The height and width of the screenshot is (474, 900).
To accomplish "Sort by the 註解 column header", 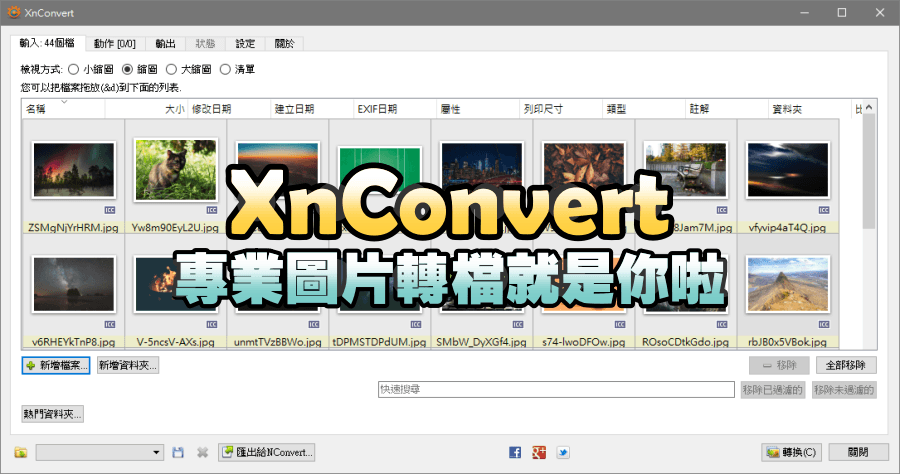I will pos(727,109).
